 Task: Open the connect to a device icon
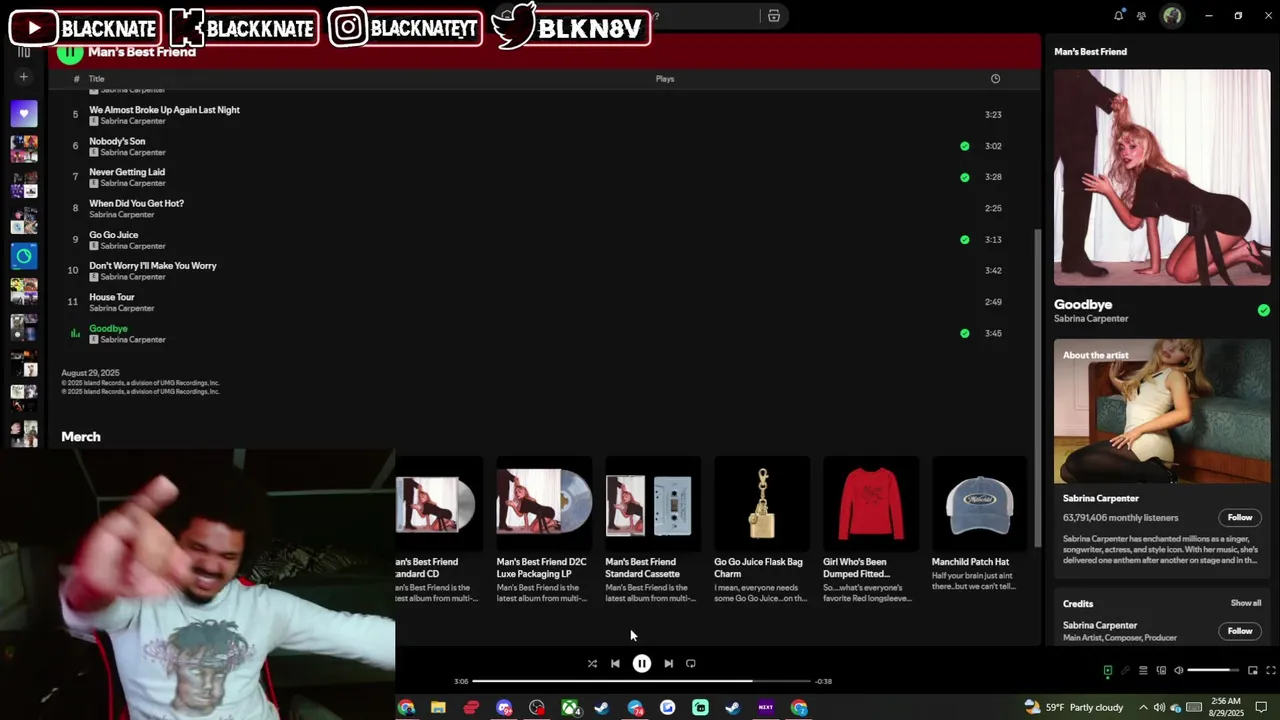point(1161,670)
